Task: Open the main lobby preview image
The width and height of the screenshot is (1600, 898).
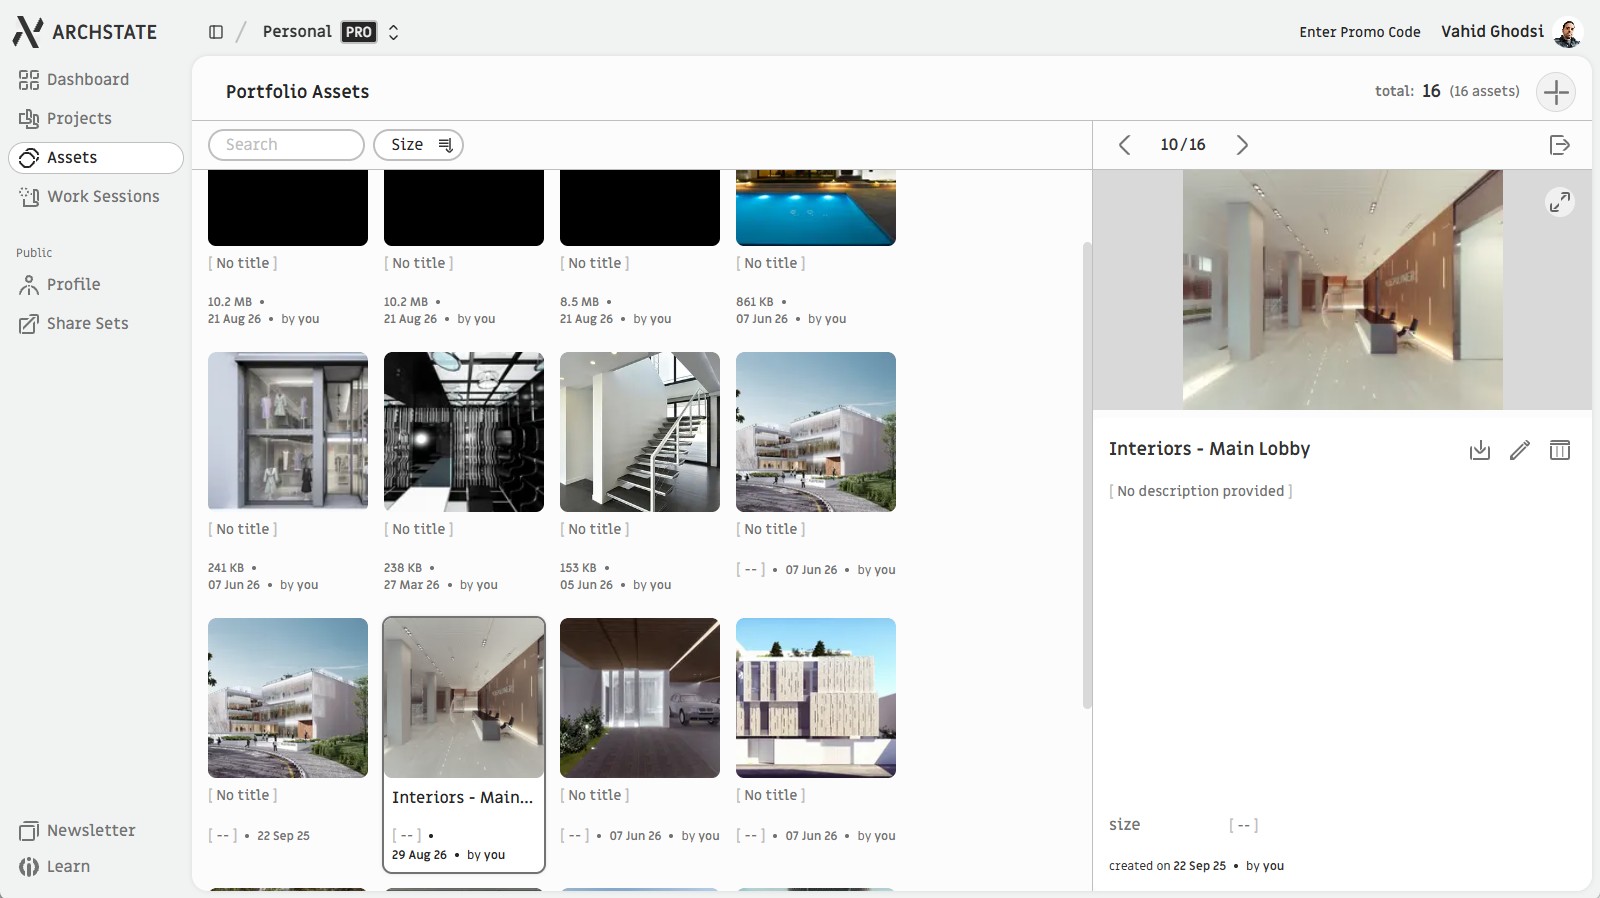Action: 1342,290
